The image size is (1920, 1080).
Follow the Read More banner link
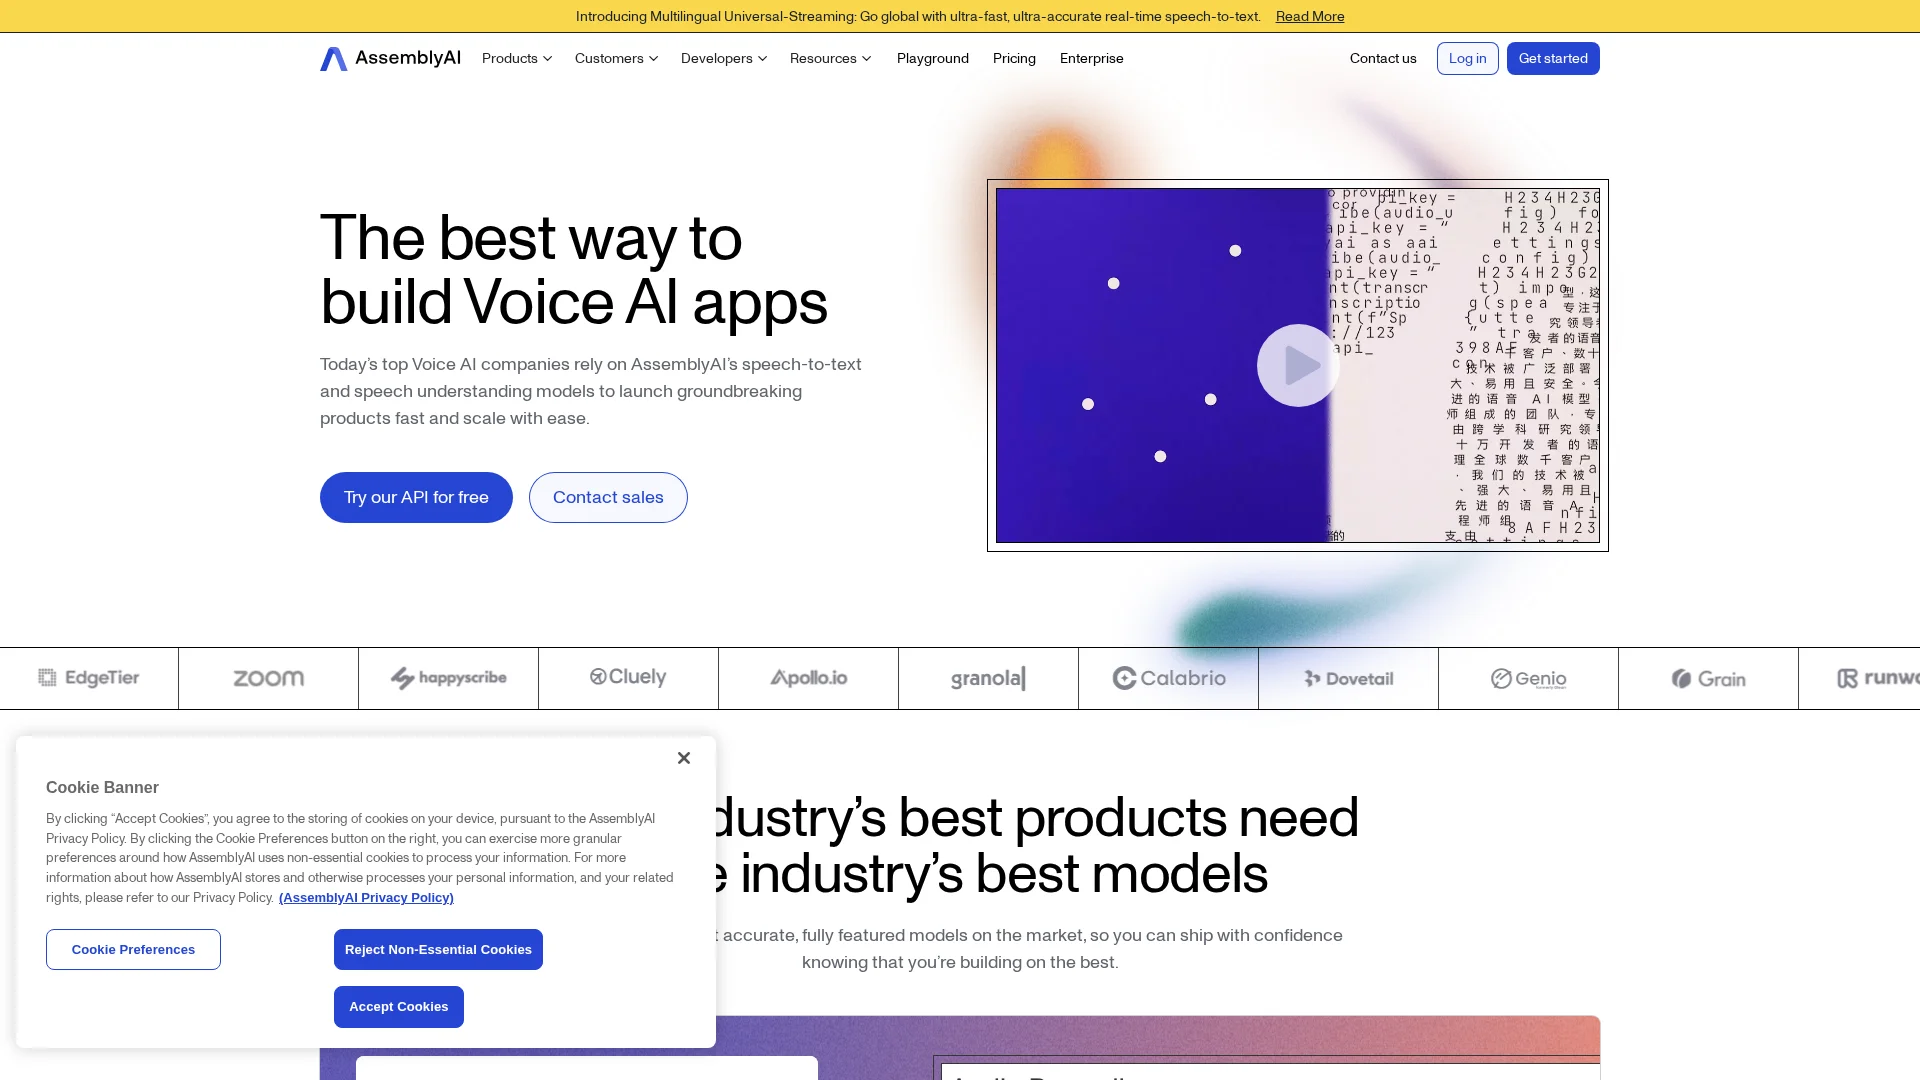[x=1309, y=16]
